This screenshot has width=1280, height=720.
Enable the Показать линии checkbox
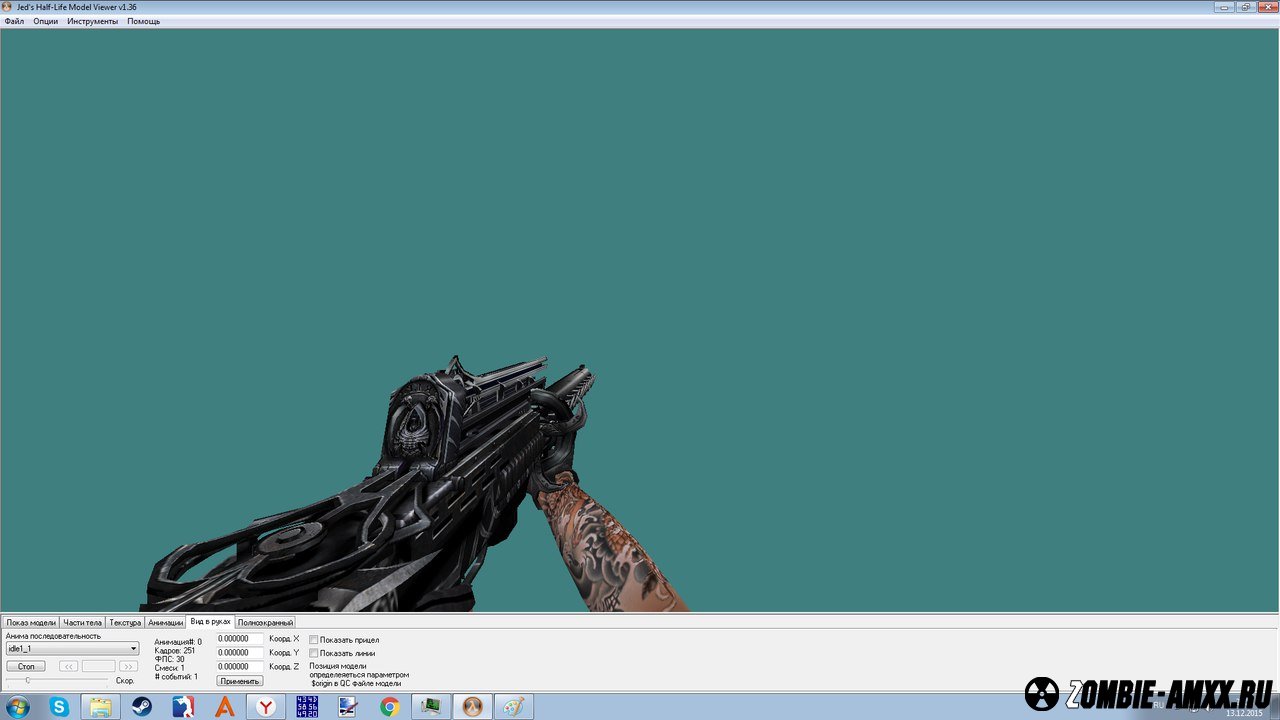(x=314, y=653)
